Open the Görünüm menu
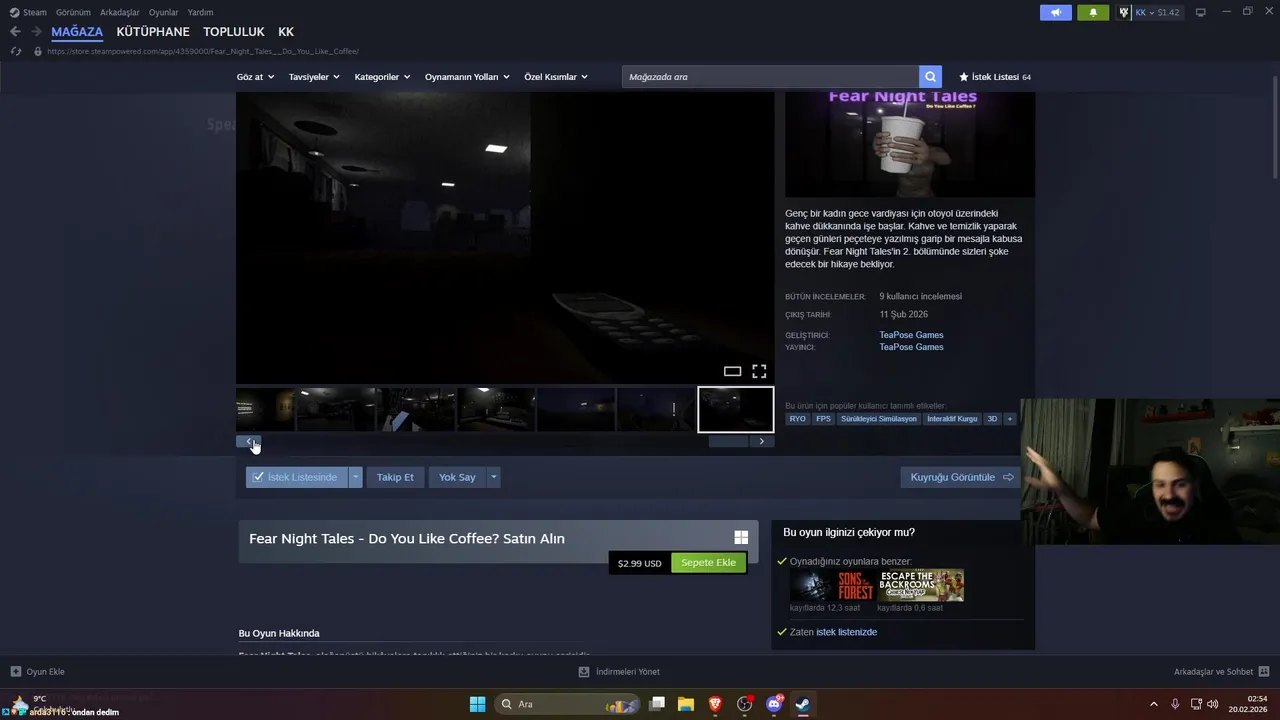 click(73, 12)
